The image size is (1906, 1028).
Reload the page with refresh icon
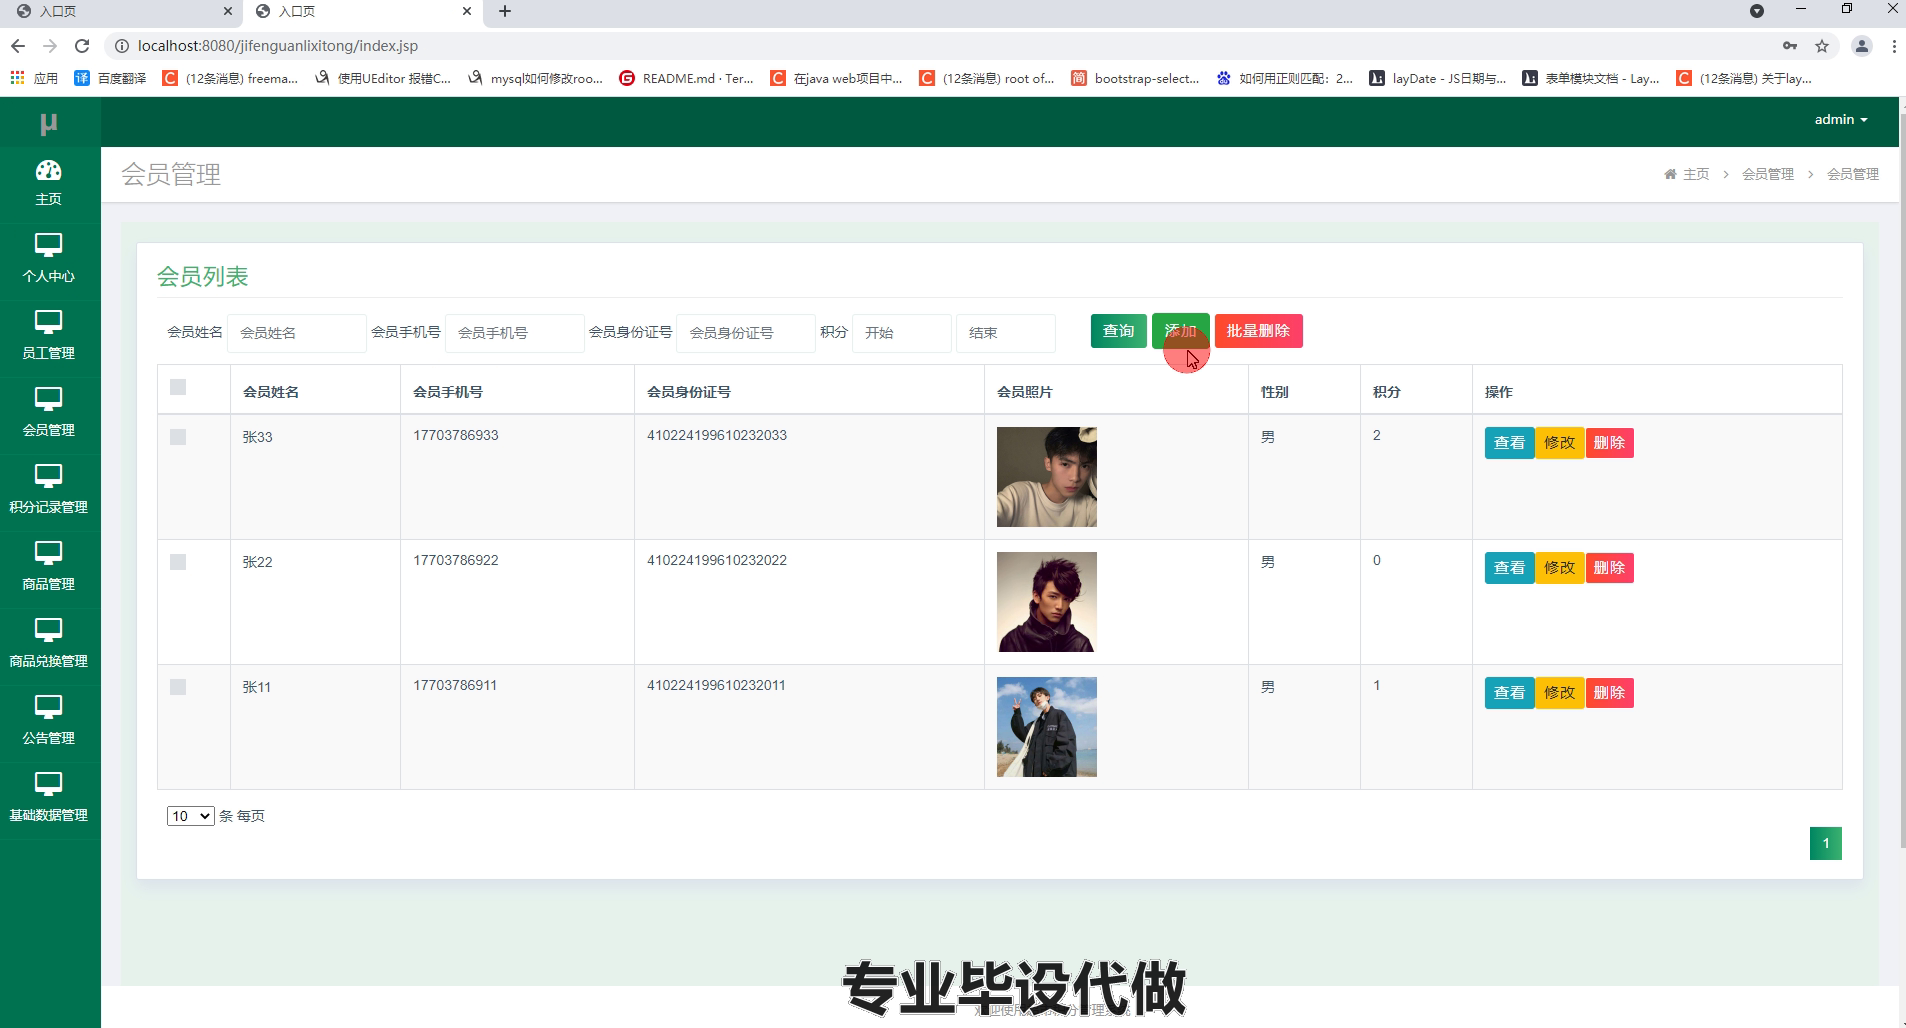point(82,46)
